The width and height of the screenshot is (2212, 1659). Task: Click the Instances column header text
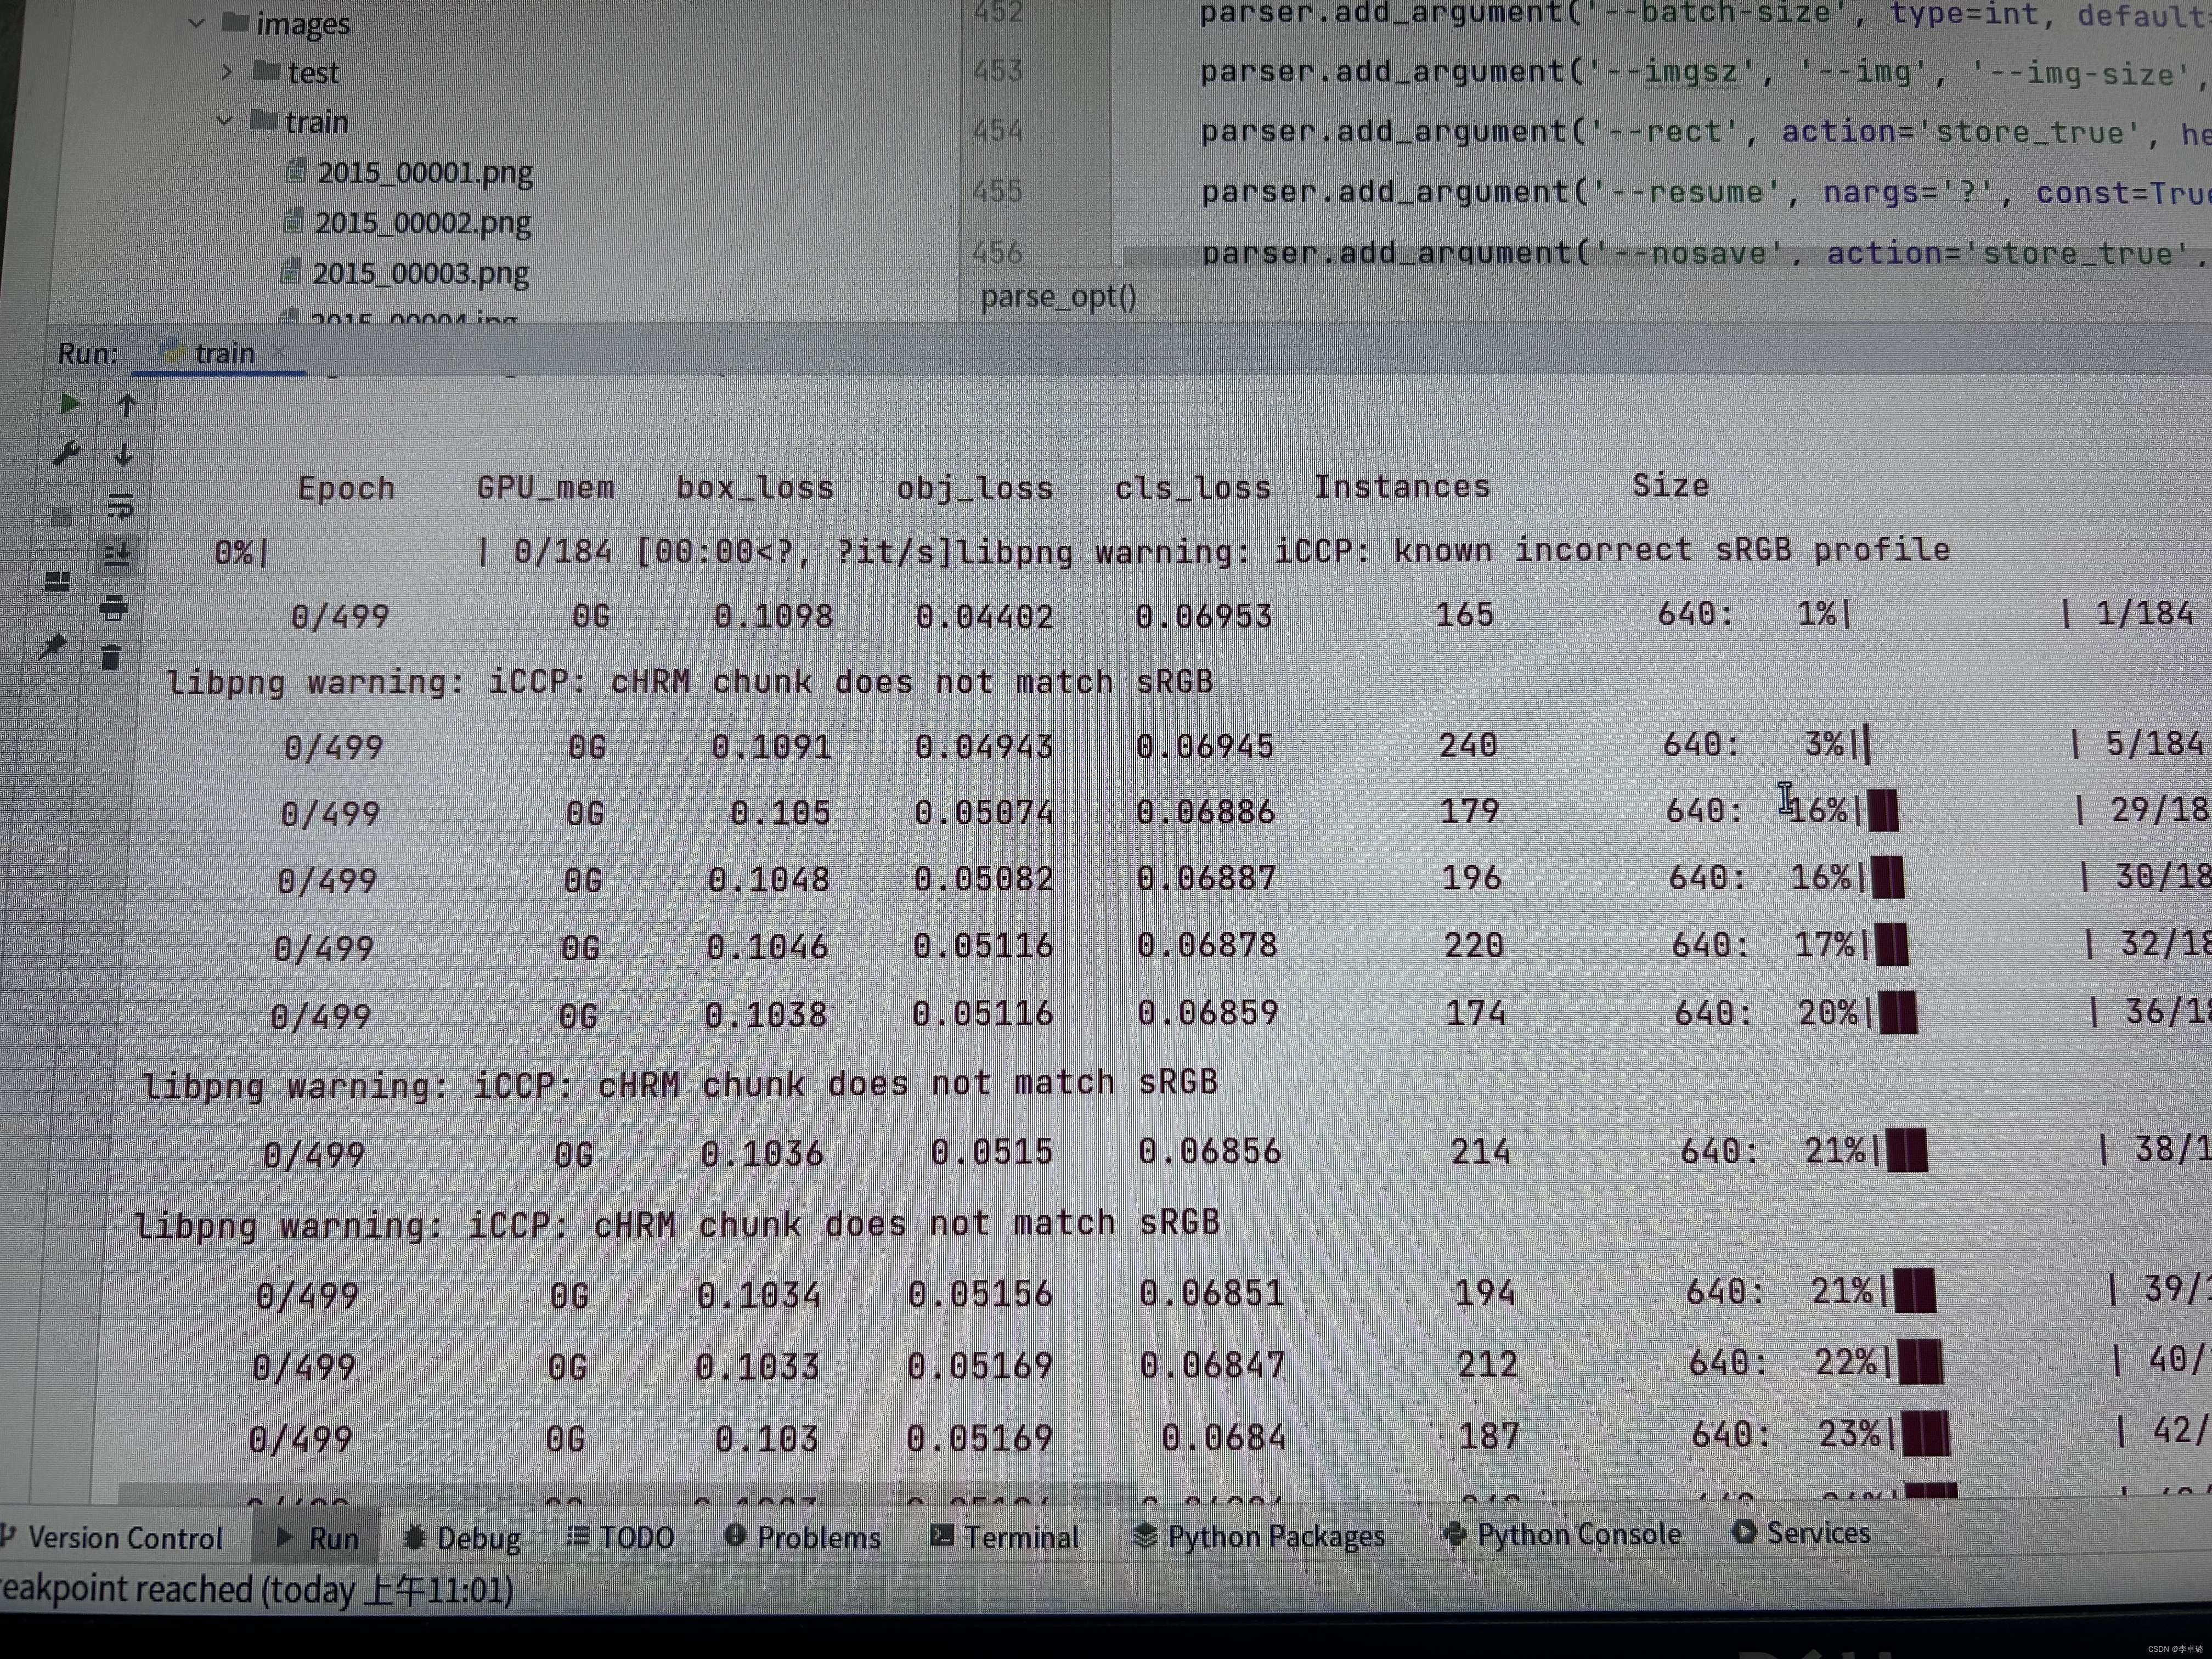(1401, 487)
